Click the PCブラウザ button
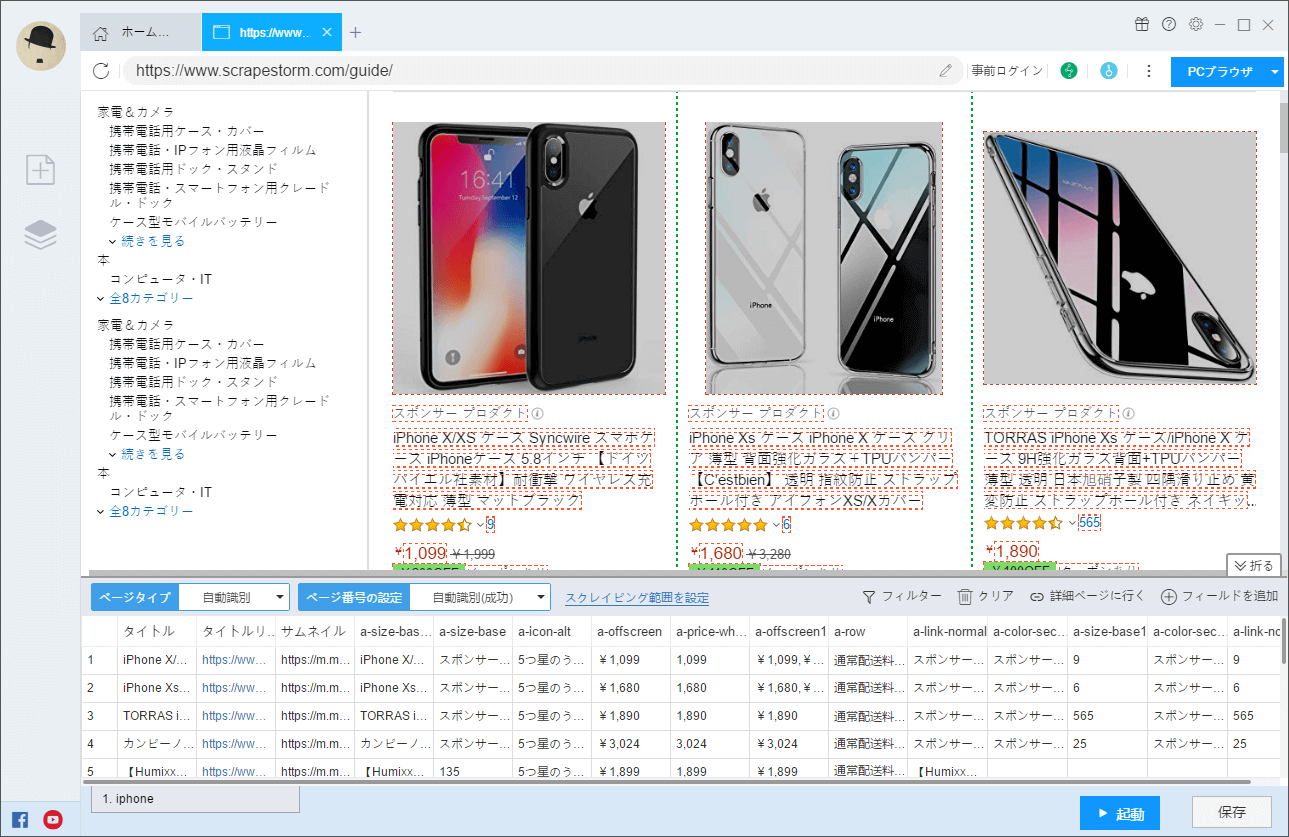Image resolution: width=1289 pixels, height=837 pixels. [1219, 72]
